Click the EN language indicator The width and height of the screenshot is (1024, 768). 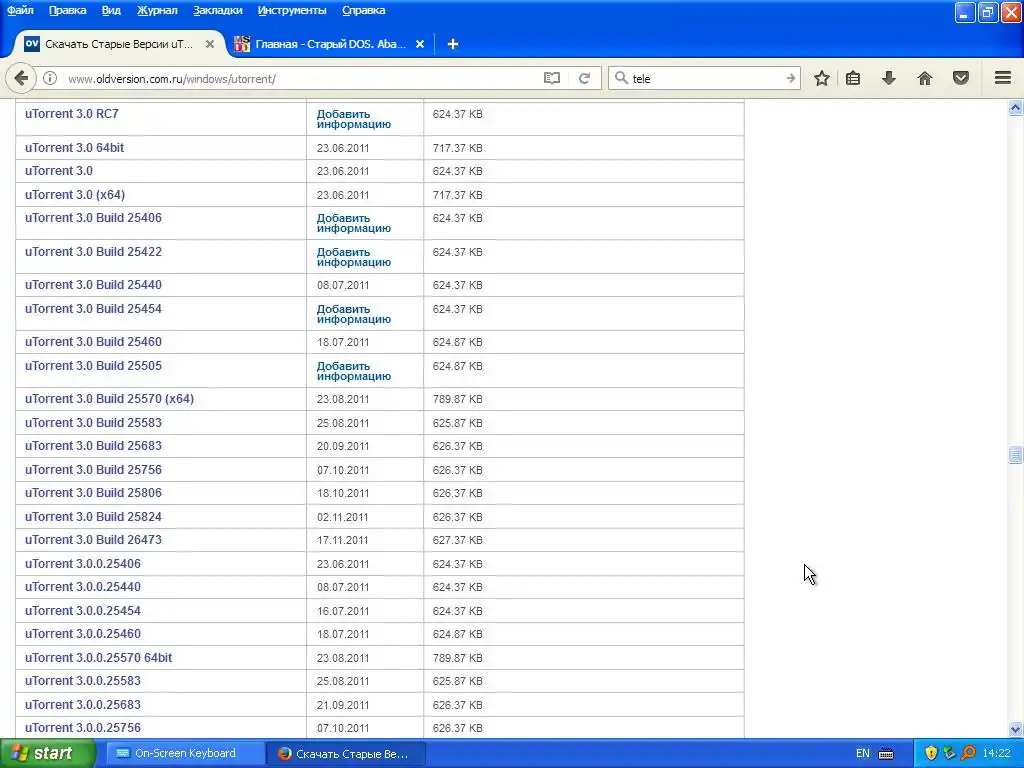click(863, 754)
